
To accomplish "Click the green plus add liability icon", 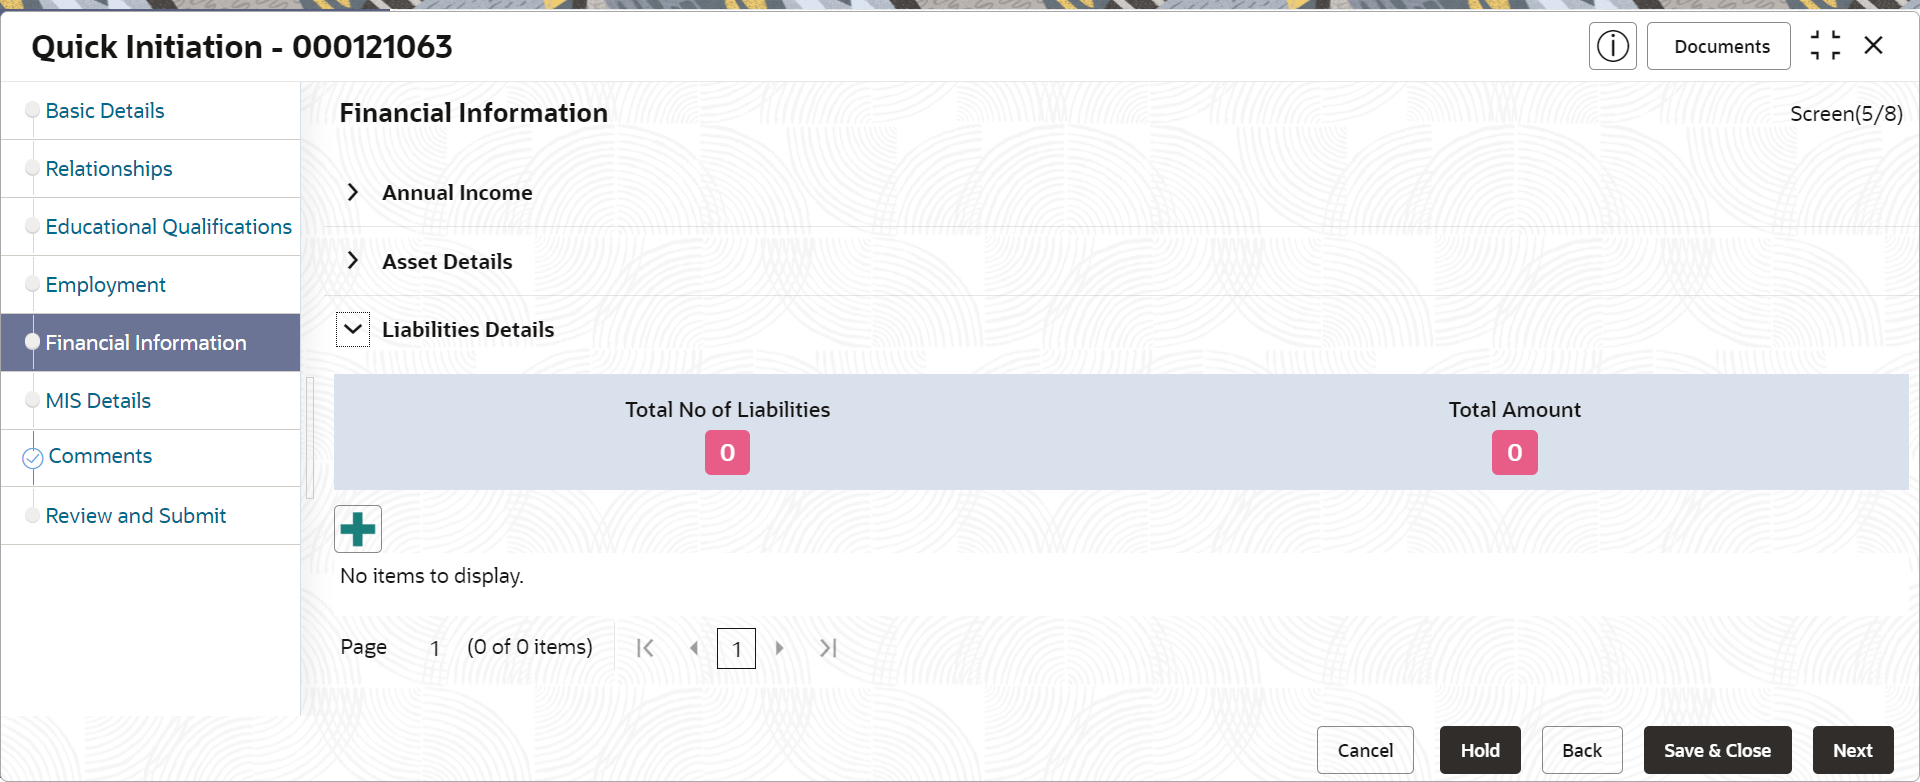I will coord(358,529).
